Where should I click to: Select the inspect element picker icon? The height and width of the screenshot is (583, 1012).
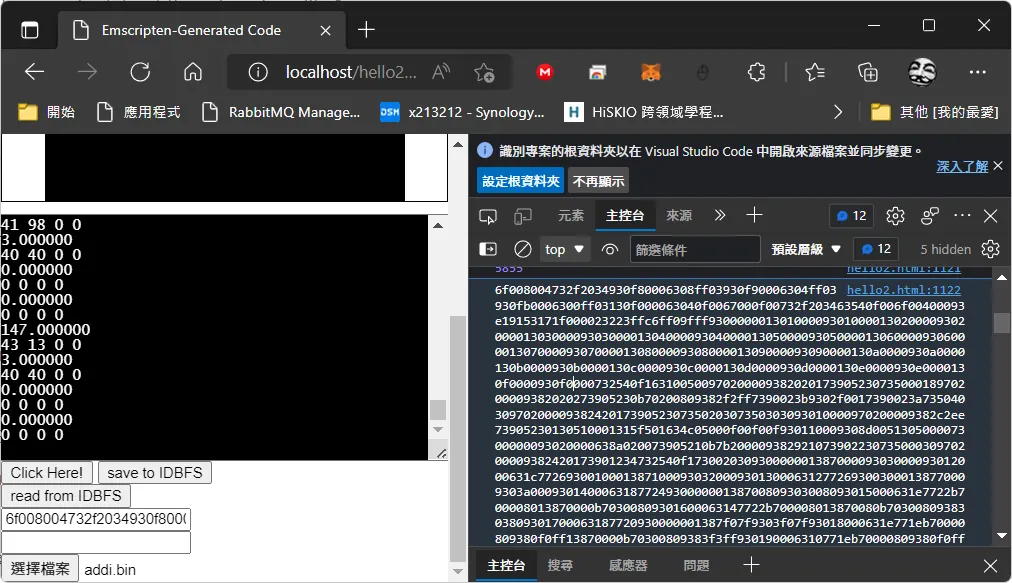click(x=488, y=216)
